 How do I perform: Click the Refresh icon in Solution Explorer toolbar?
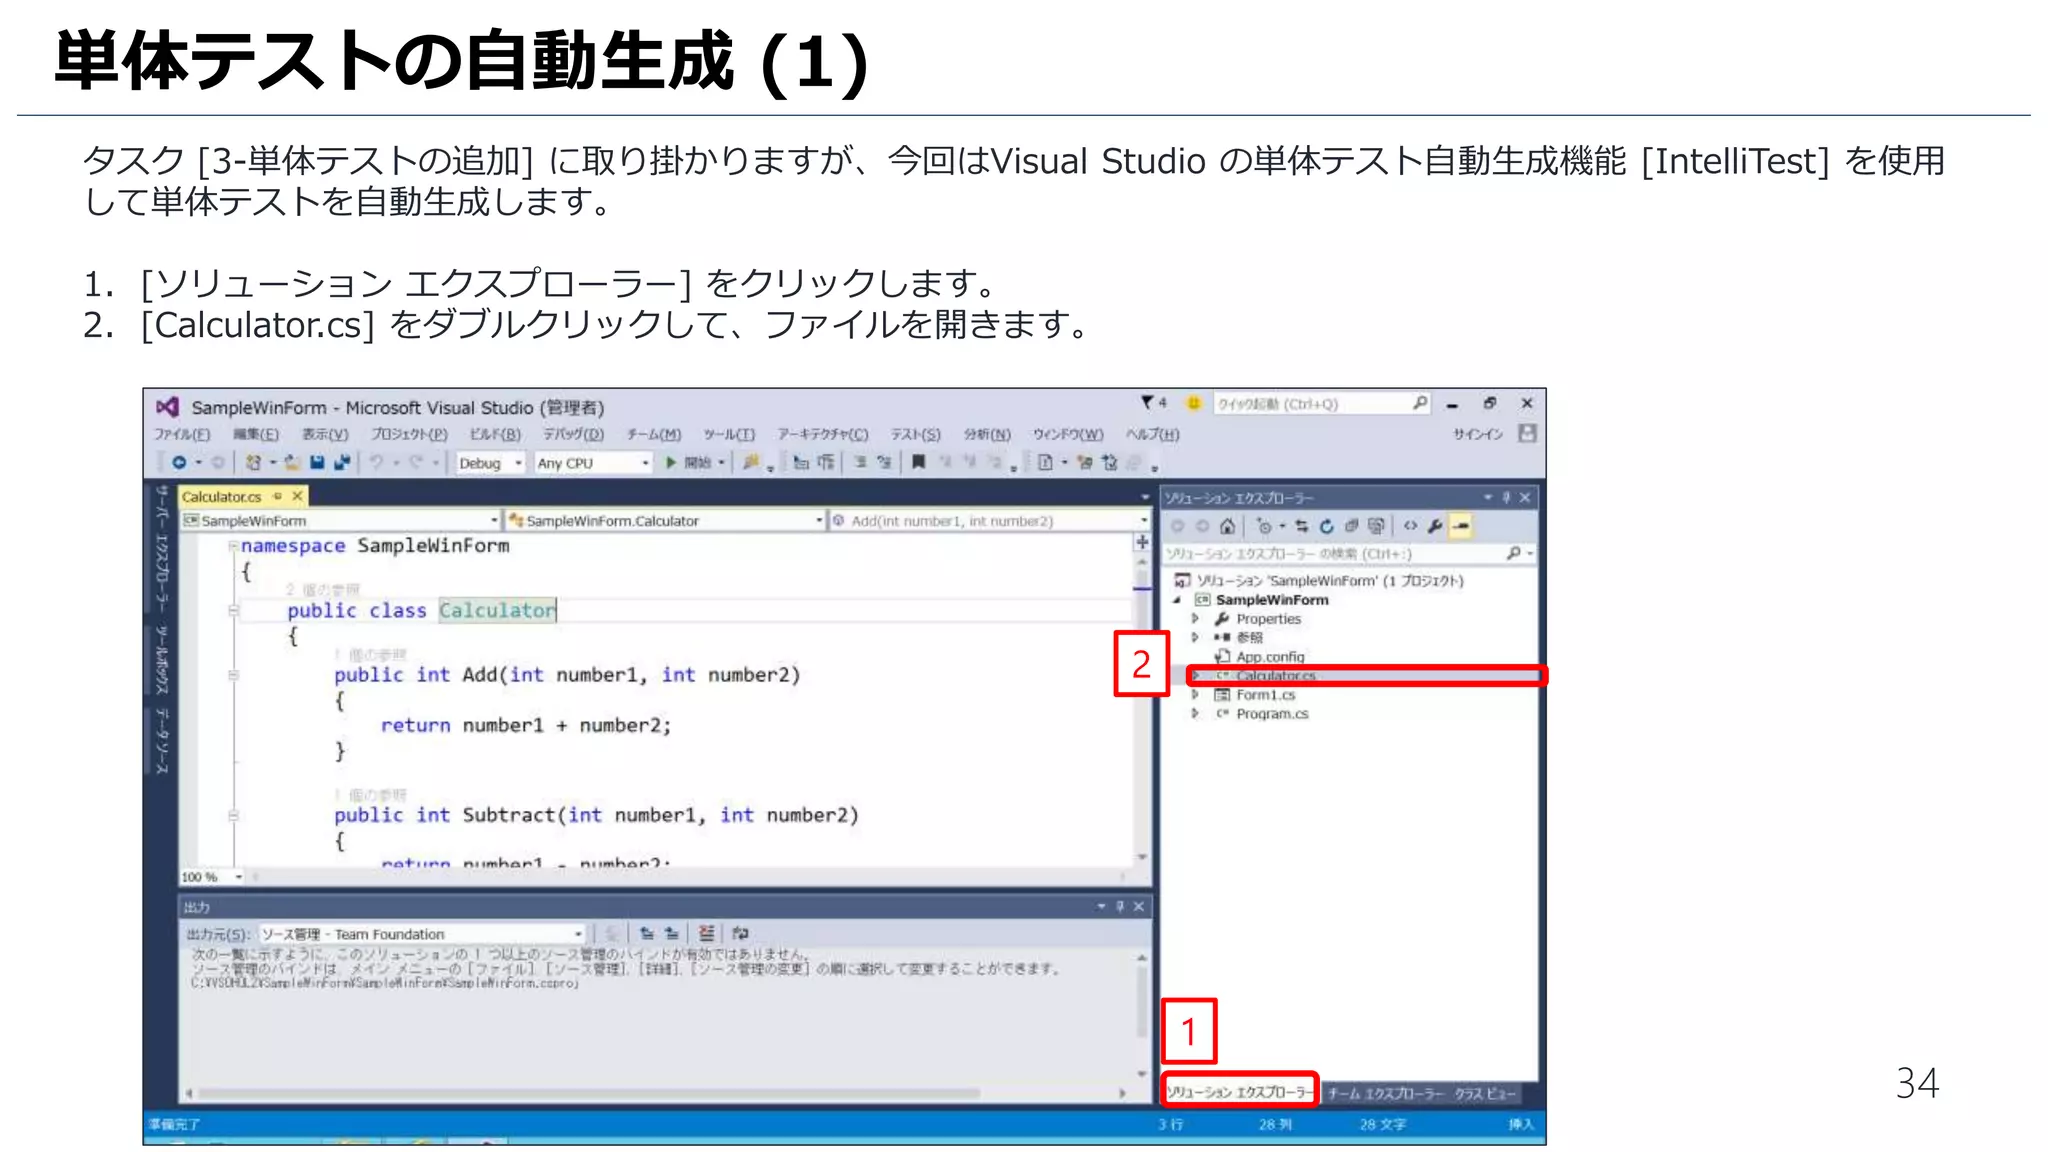1326,526
